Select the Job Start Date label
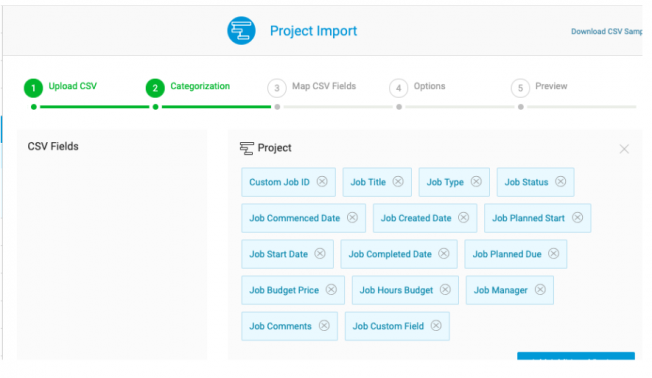 pyautogui.click(x=278, y=254)
